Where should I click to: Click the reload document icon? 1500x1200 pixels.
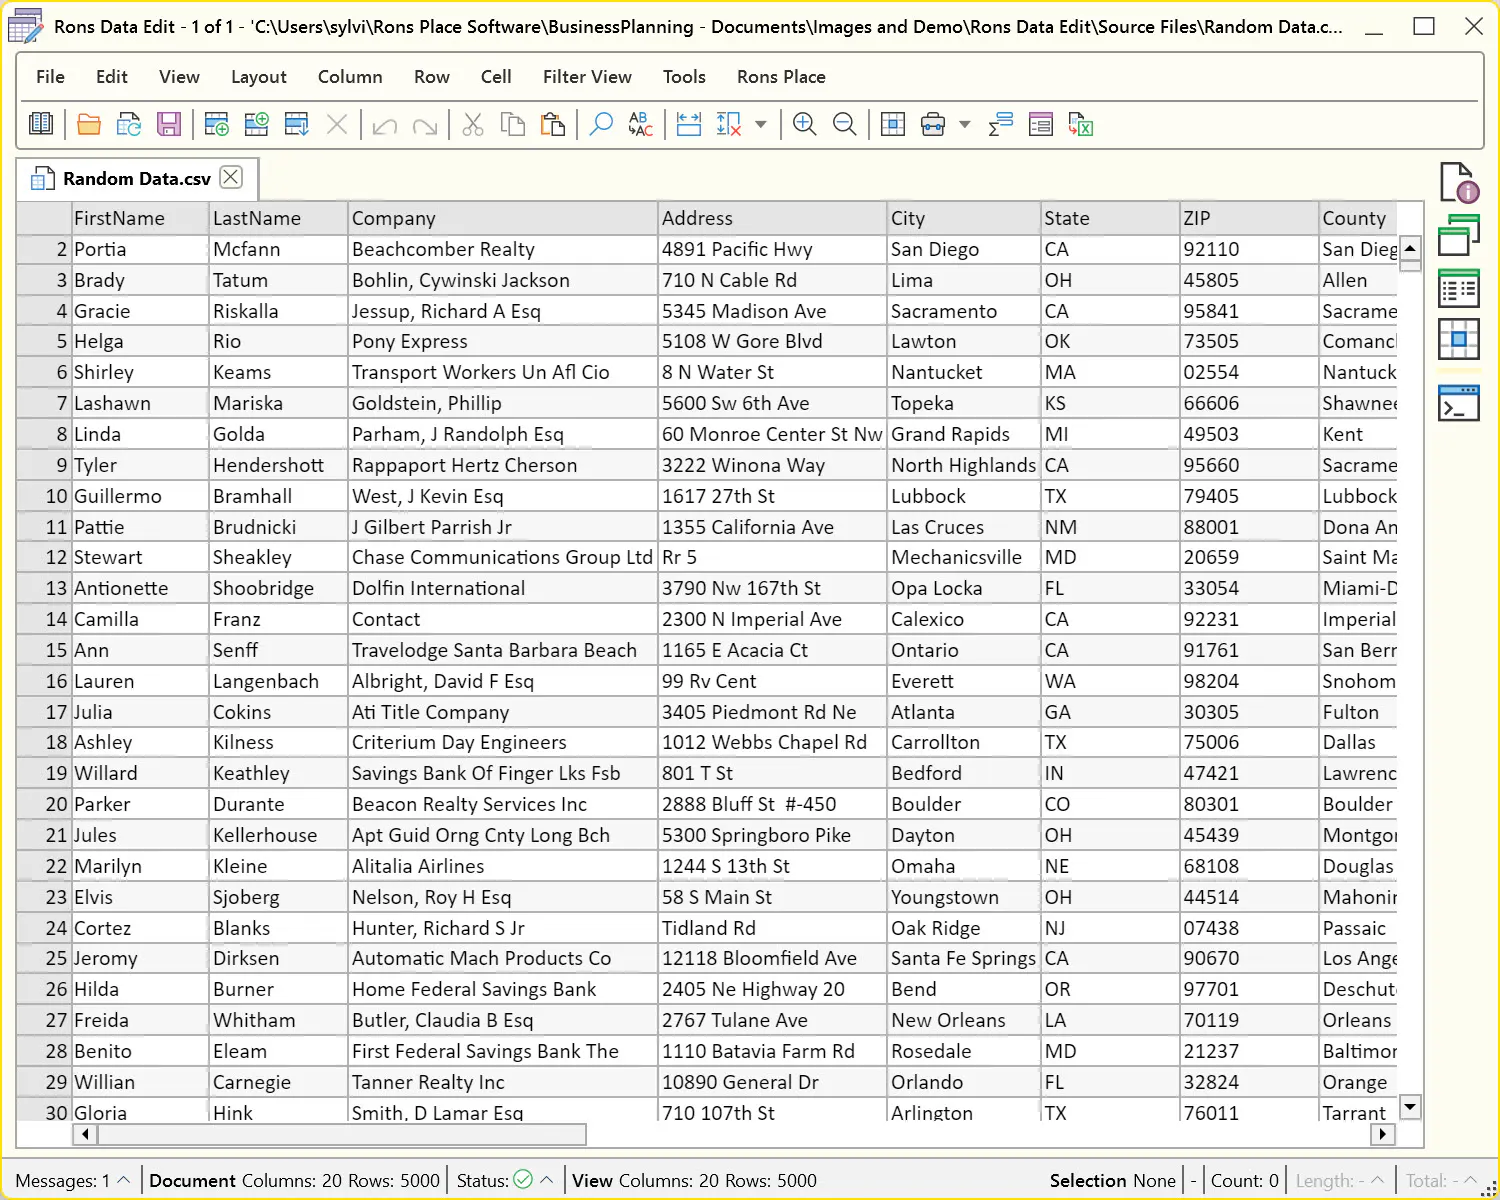point(129,124)
